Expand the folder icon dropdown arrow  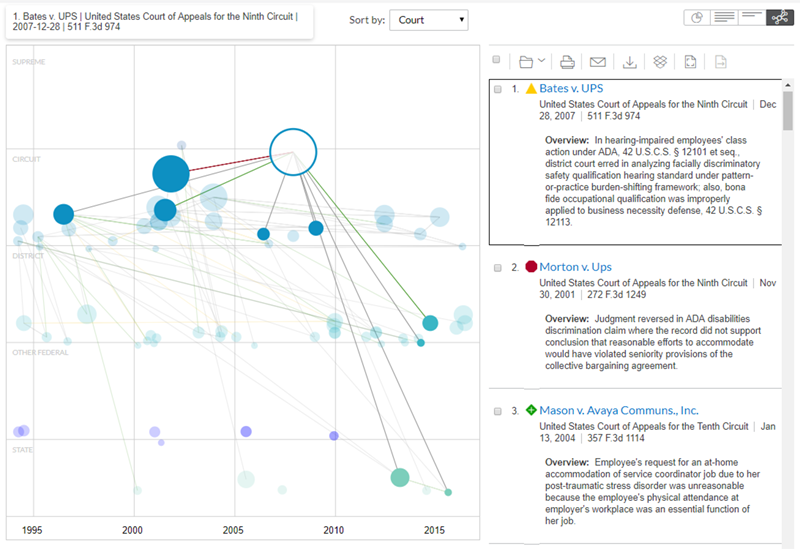click(x=542, y=62)
